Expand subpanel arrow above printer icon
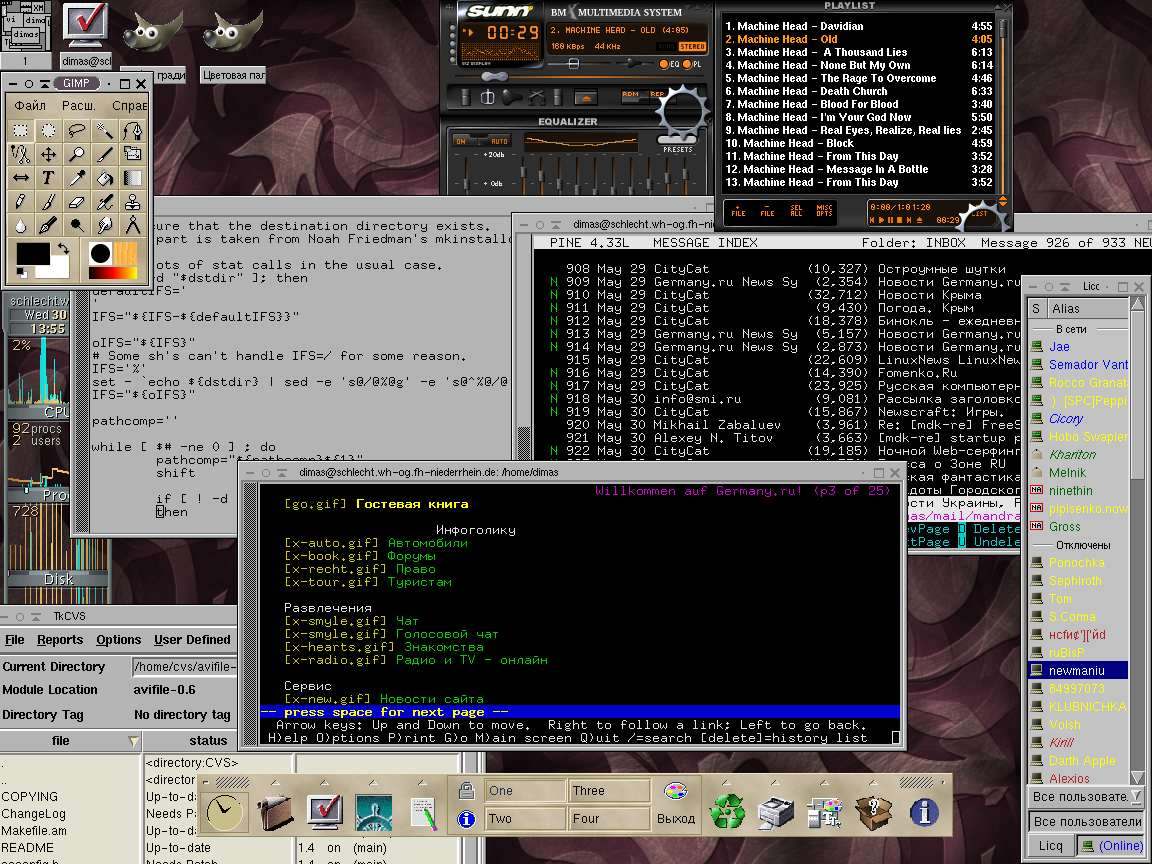The width and height of the screenshot is (1152, 864). pos(775,782)
